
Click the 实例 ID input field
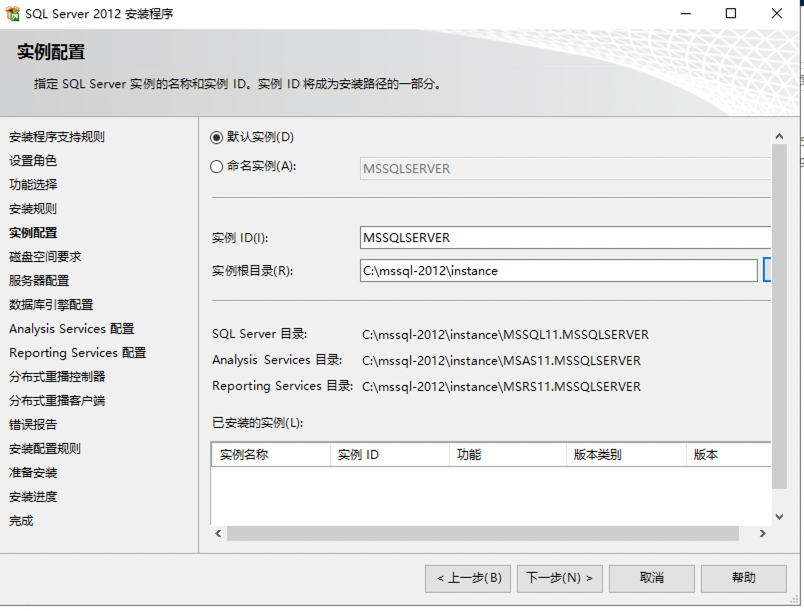(565, 238)
